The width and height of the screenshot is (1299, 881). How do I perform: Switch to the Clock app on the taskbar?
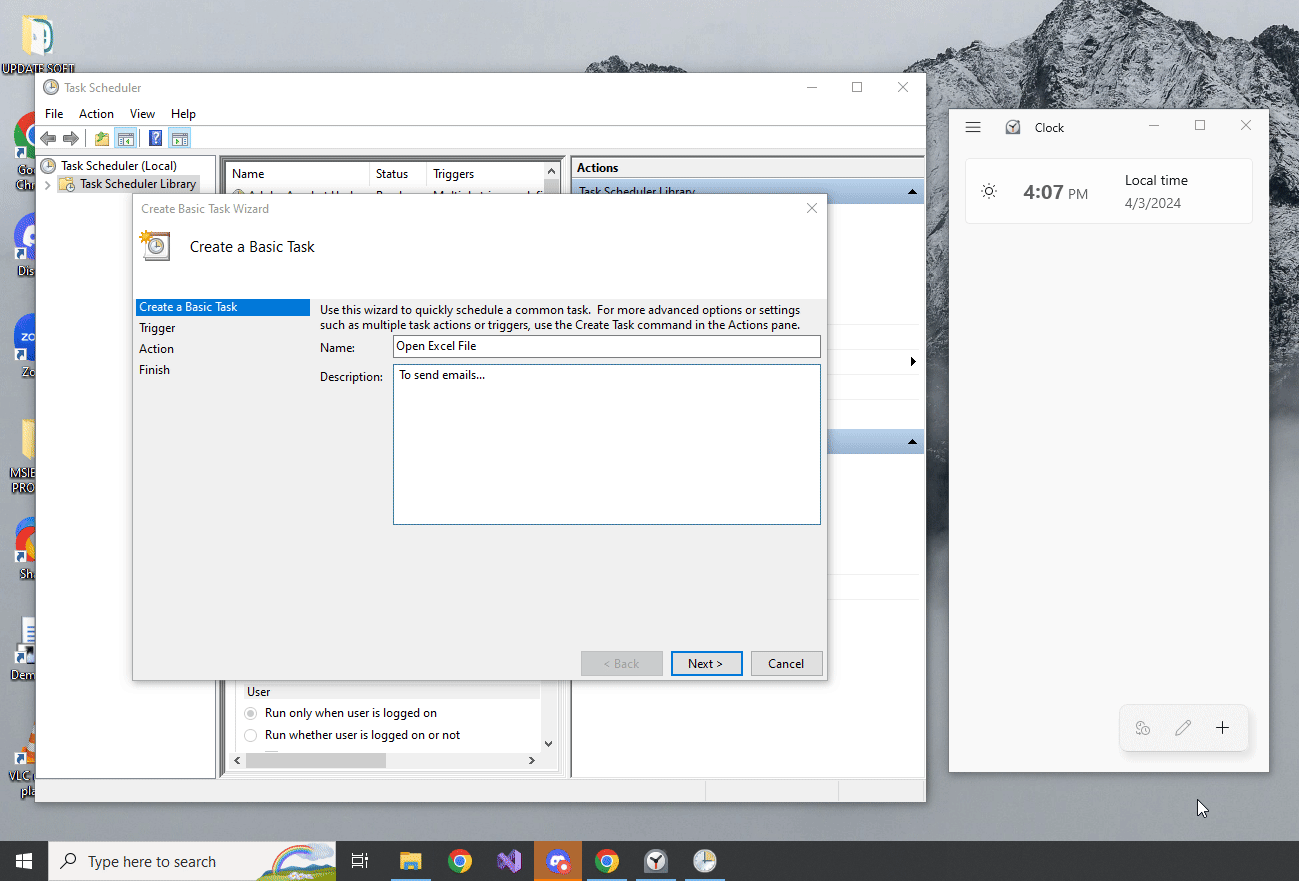coord(656,861)
